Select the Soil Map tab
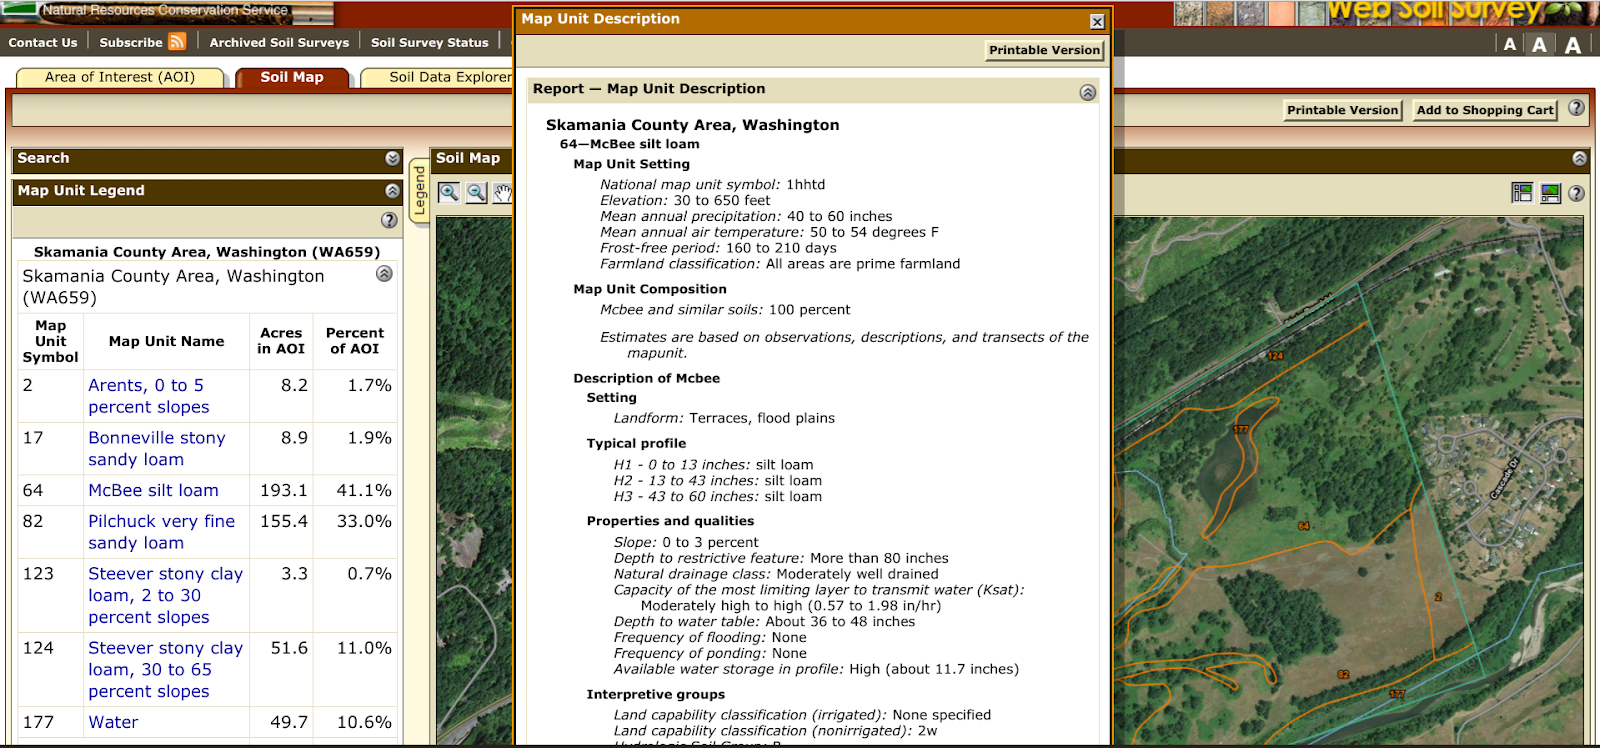 coord(292,77)
